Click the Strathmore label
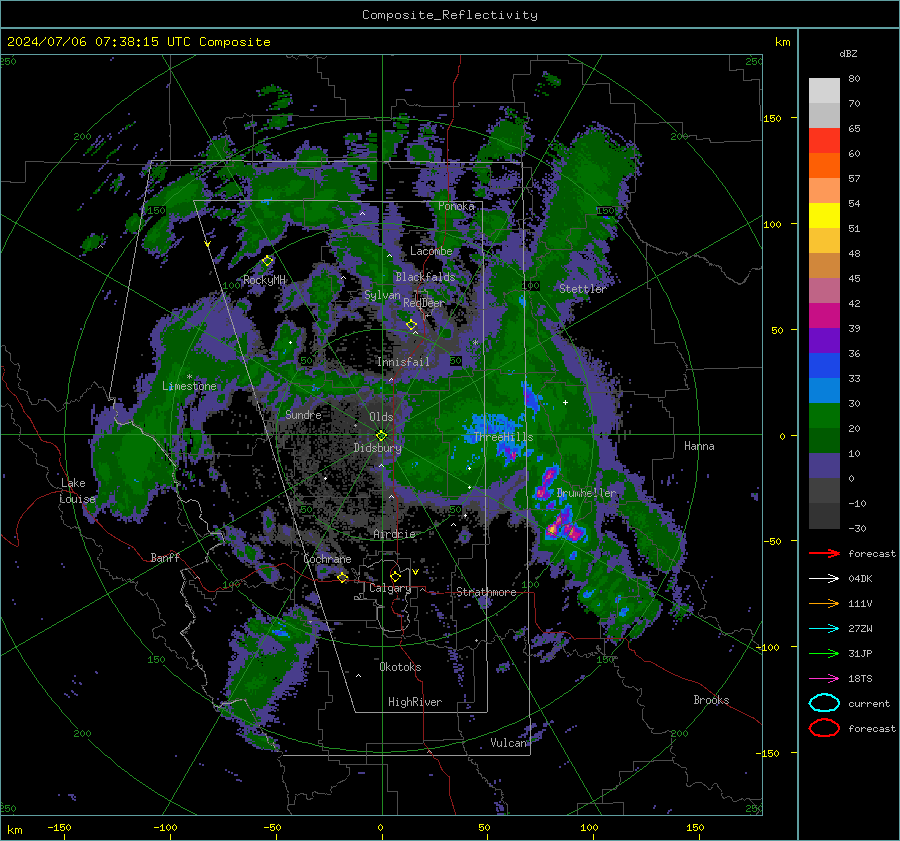The width and height of the screenshot is (900, 841). 486,592
